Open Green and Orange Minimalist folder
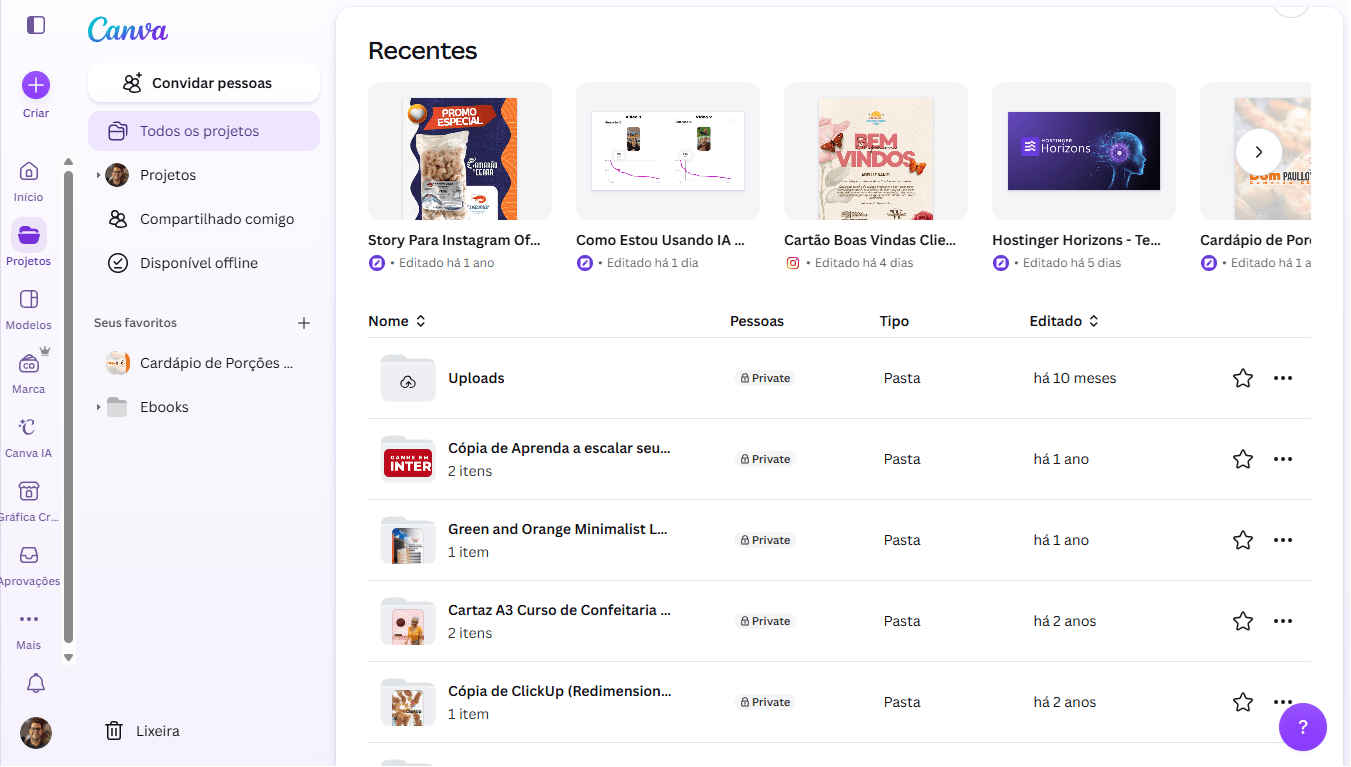 click(x=557, y=529)
